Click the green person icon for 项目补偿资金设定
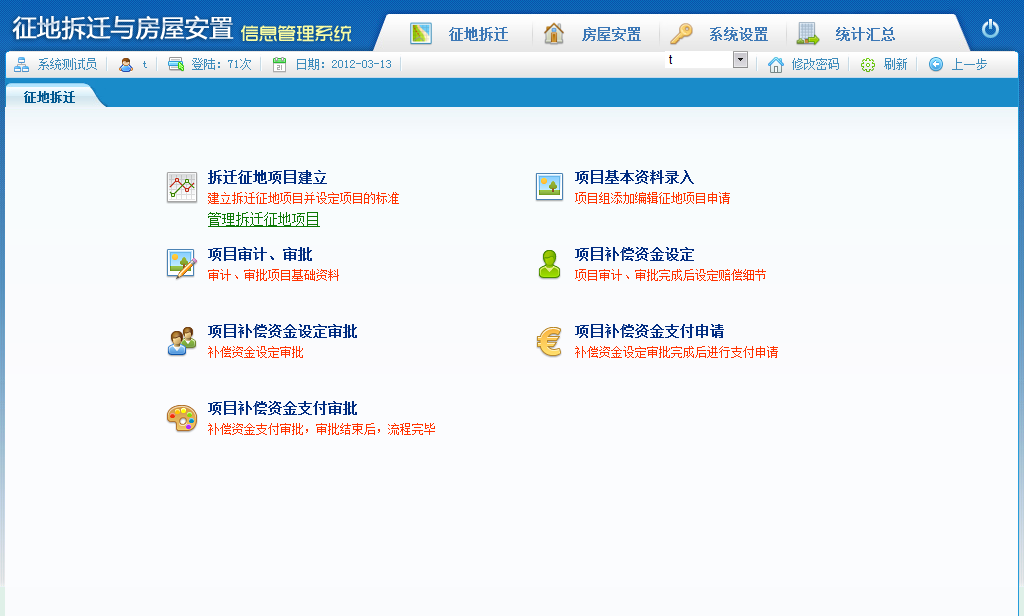The width and height of the screenshot is (1024, 616). click(x=549, y=264)
